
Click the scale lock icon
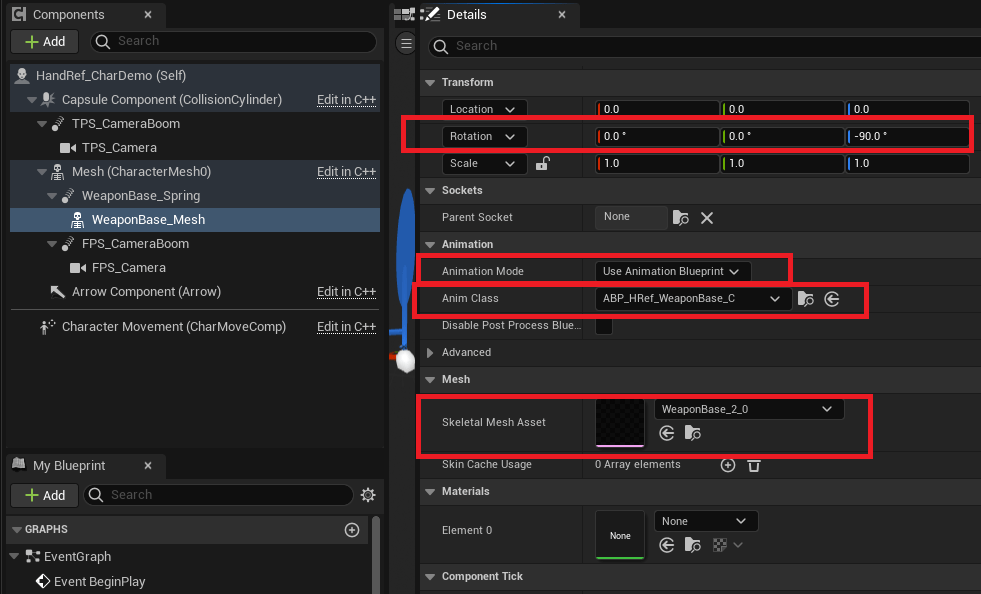coord(542,164)
